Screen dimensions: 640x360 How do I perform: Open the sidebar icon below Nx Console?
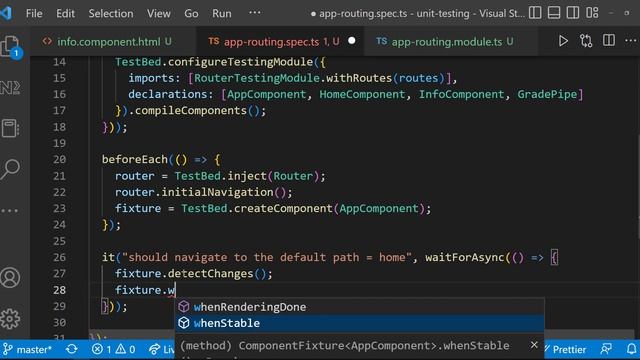[x=10, y=128]
